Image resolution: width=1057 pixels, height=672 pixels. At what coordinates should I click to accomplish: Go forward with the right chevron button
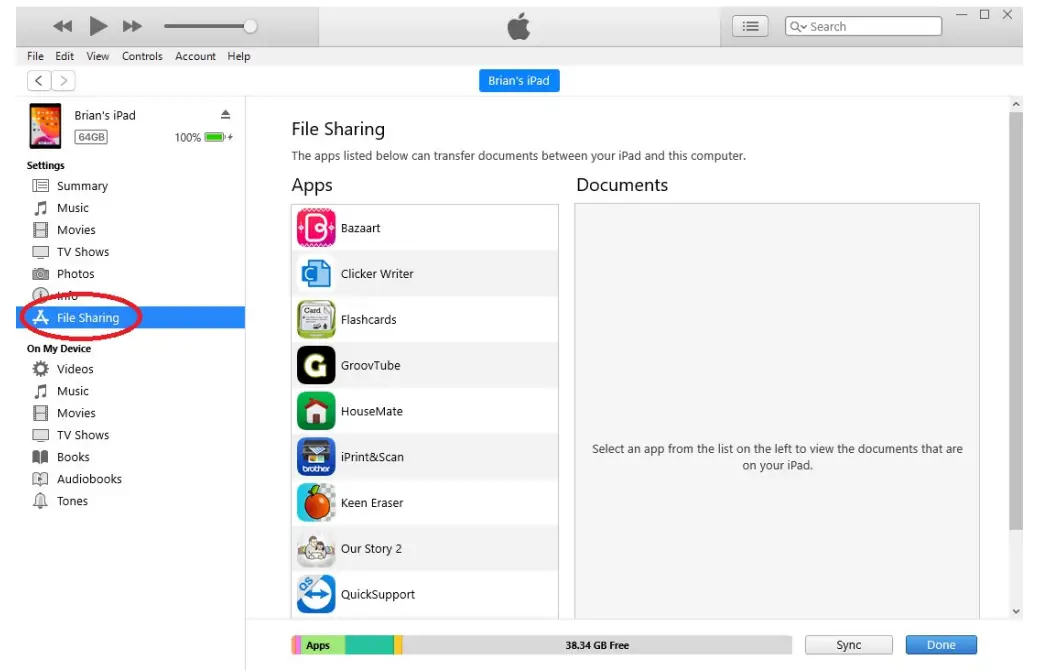pos(63,80)
